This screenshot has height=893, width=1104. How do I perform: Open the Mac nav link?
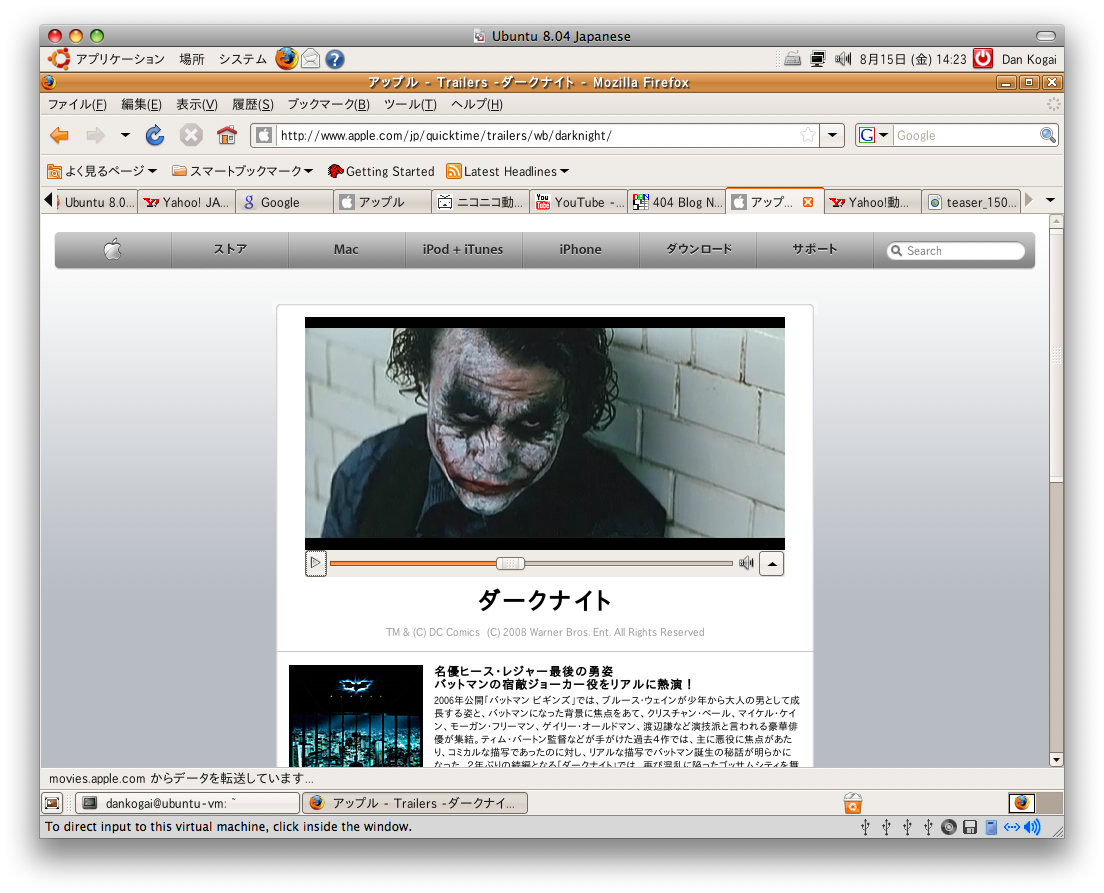pyautogui.click(x=346, y=249)
